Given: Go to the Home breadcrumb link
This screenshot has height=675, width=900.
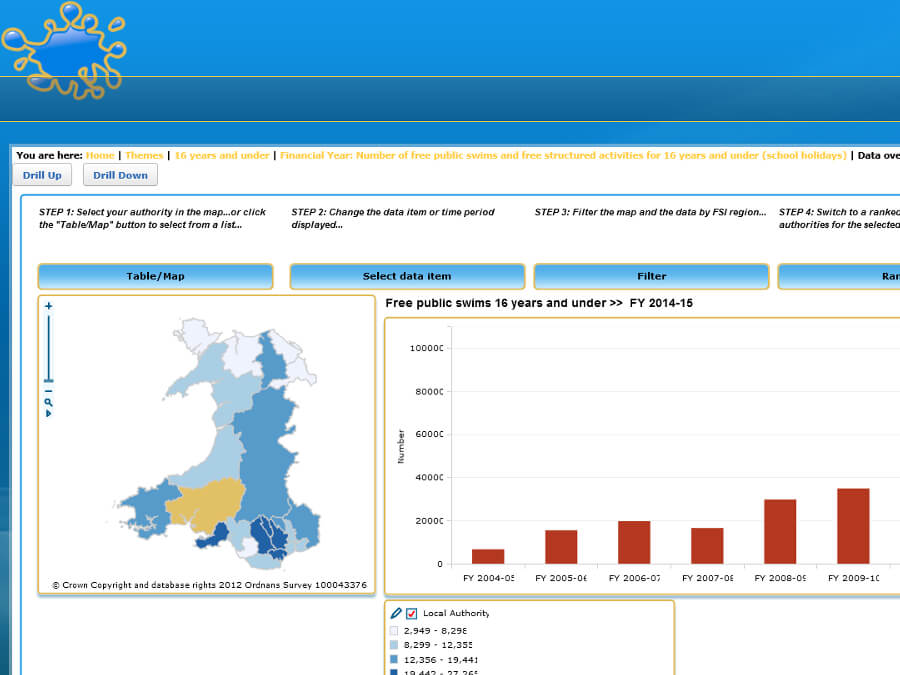Looking at the screenshot, I should click(100, 156).
